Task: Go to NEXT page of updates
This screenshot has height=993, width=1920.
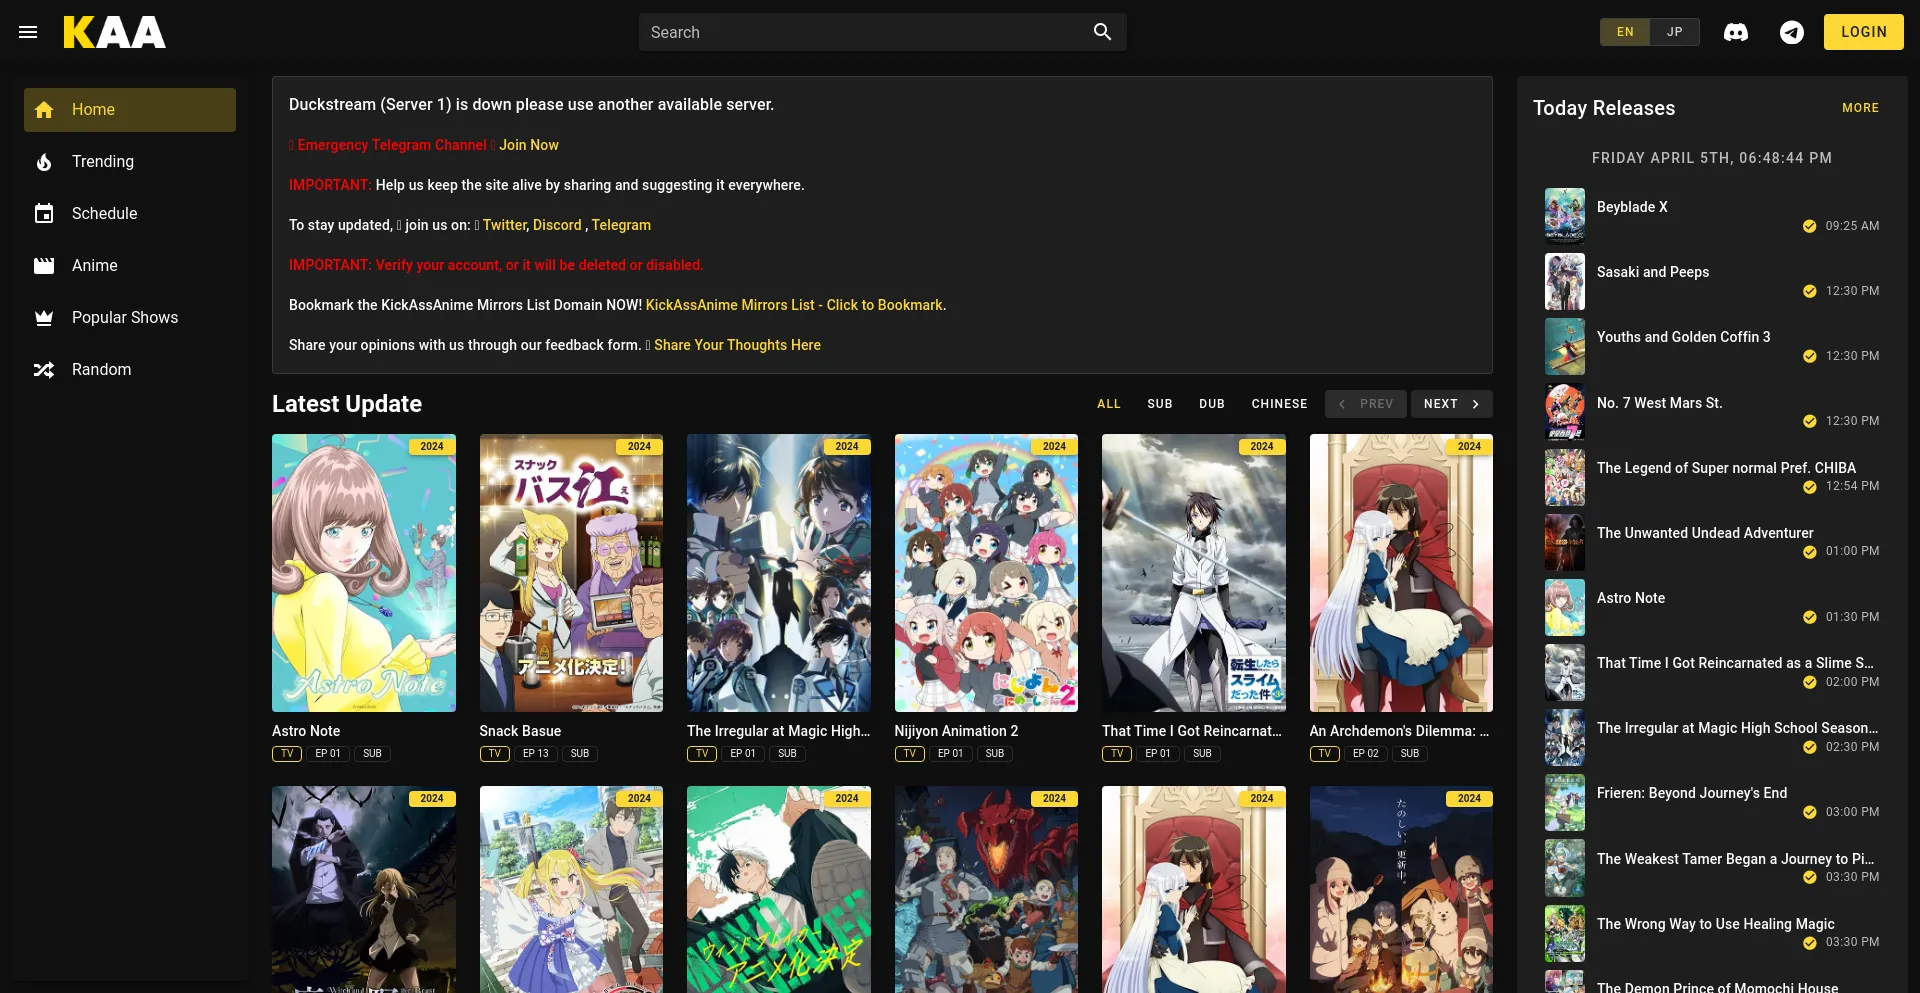Action: [x=1452, y=404]
